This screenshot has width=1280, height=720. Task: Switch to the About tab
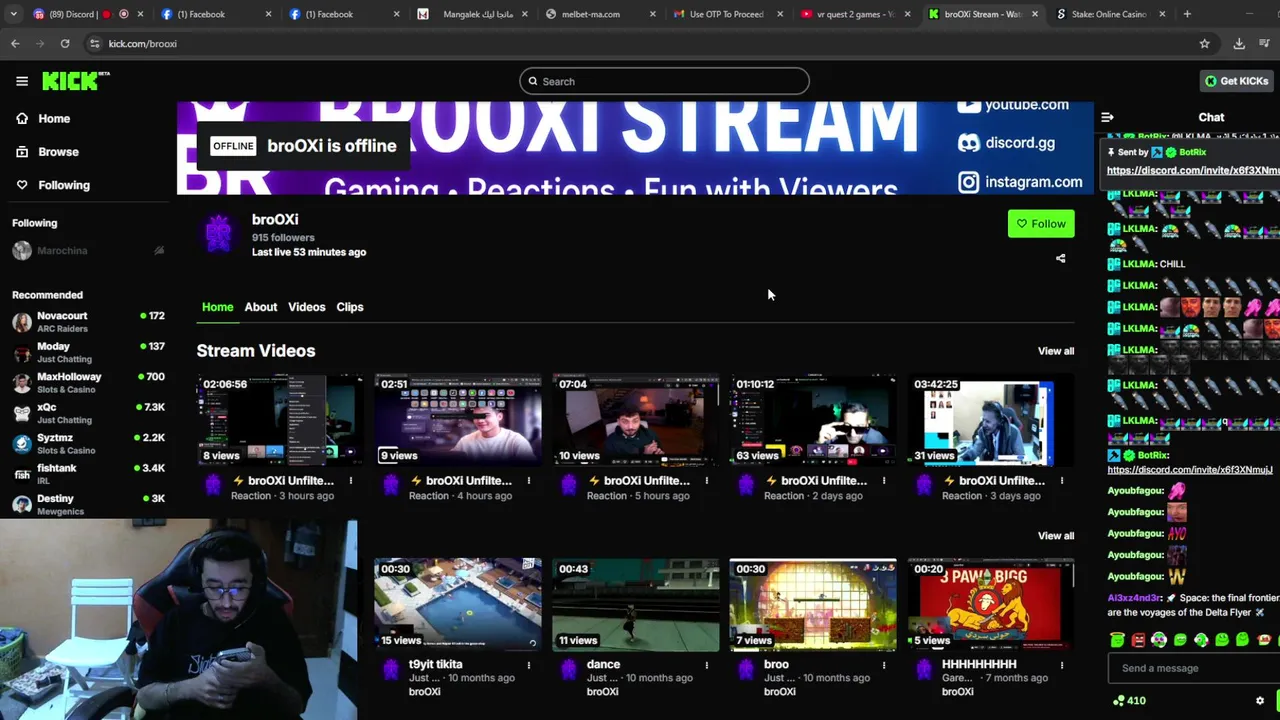(261, 307)
